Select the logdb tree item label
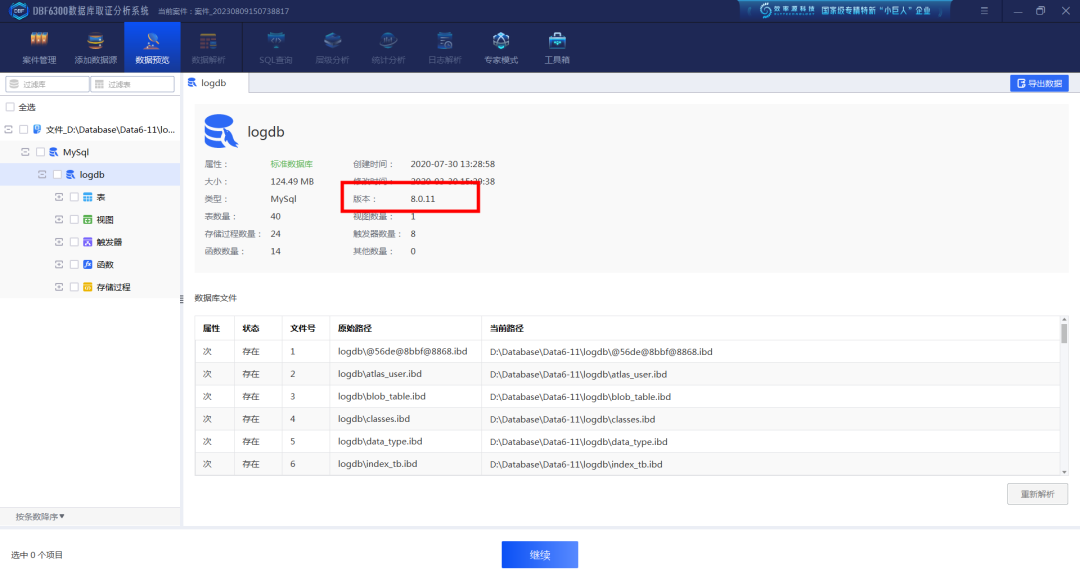1080x580 pixels. click(x=92, y=175)
